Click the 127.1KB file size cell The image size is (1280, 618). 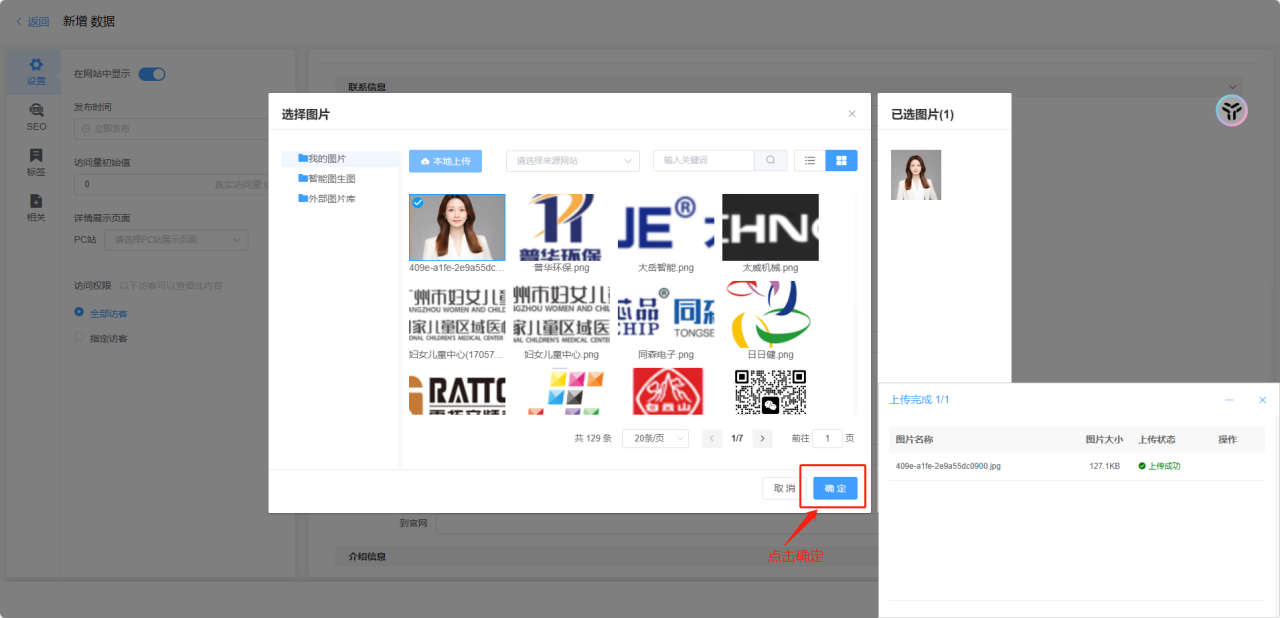[1104, 466]
